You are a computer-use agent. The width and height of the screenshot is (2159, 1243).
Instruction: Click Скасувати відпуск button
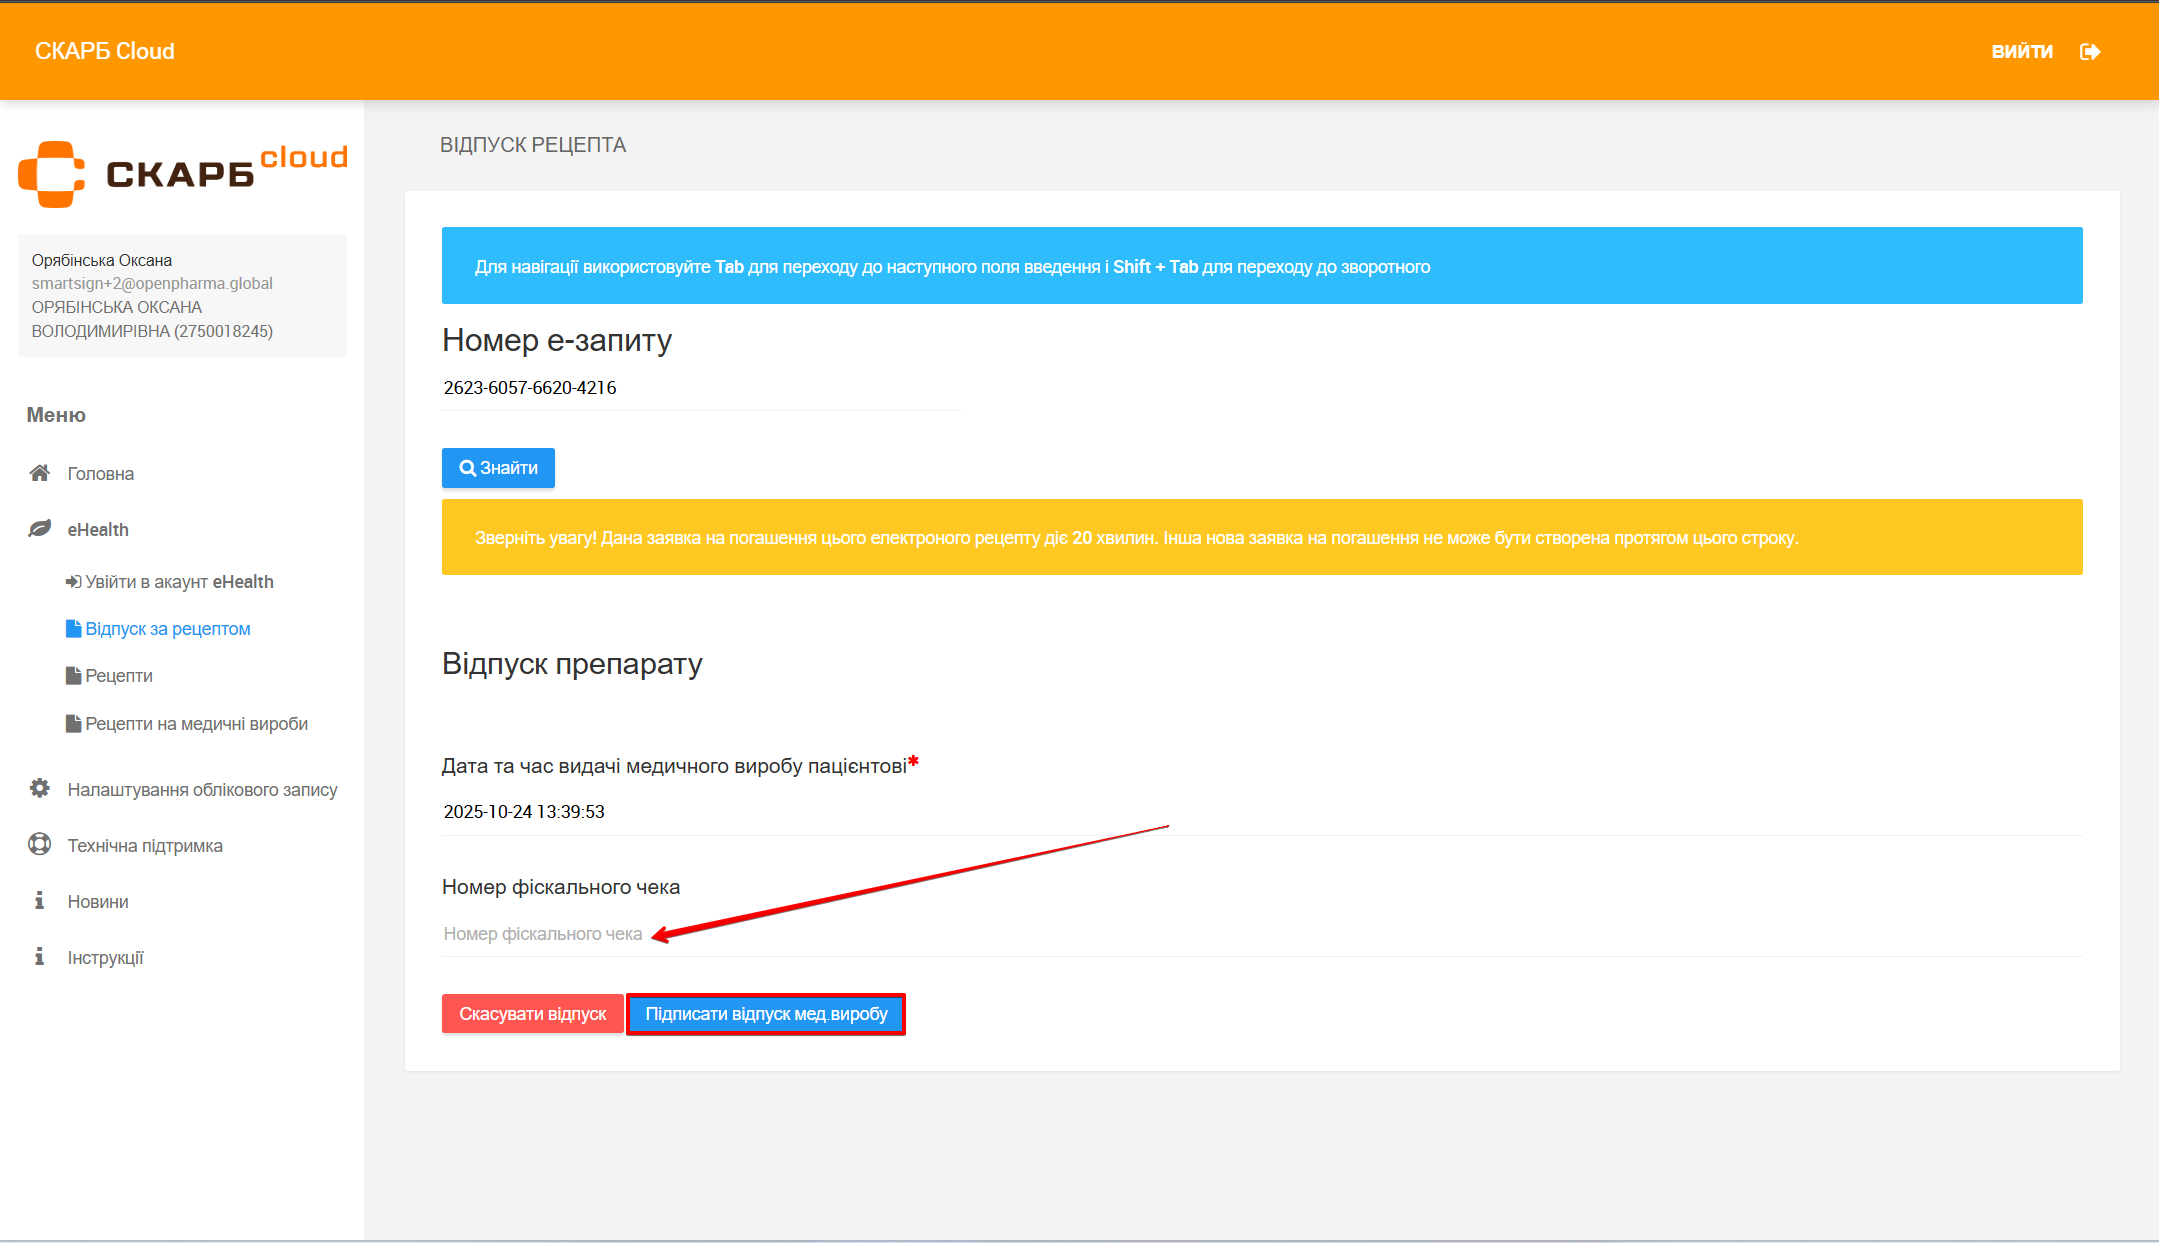pos(532,1014)
